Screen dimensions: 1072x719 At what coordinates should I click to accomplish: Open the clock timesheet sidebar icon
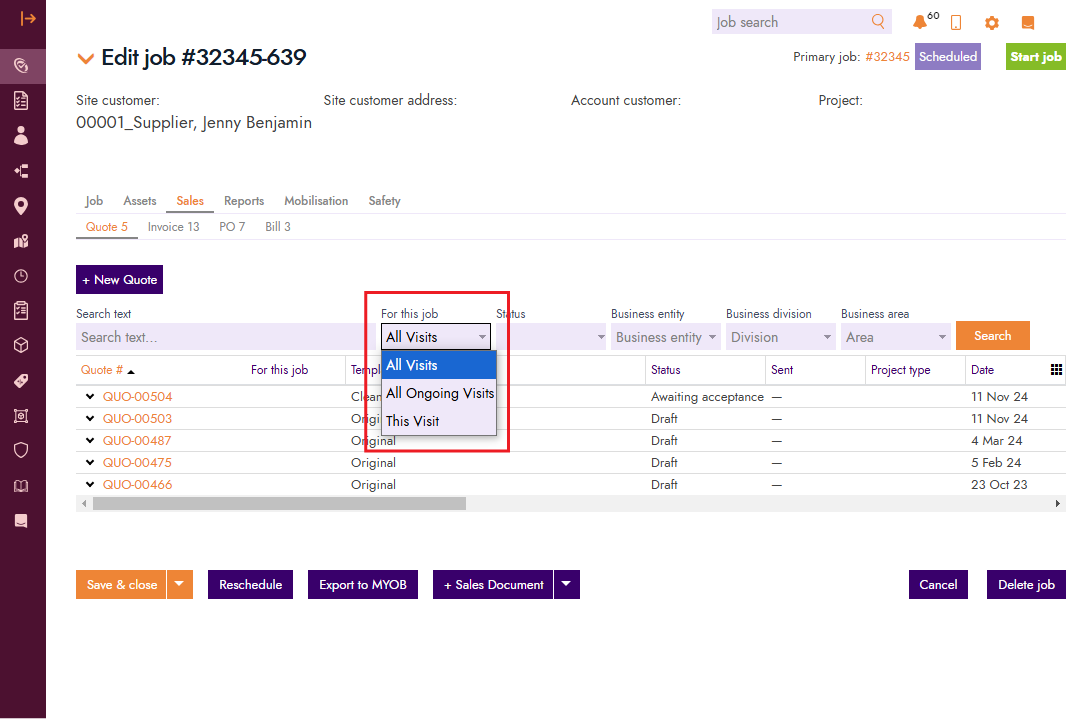(x=21, y=276)
